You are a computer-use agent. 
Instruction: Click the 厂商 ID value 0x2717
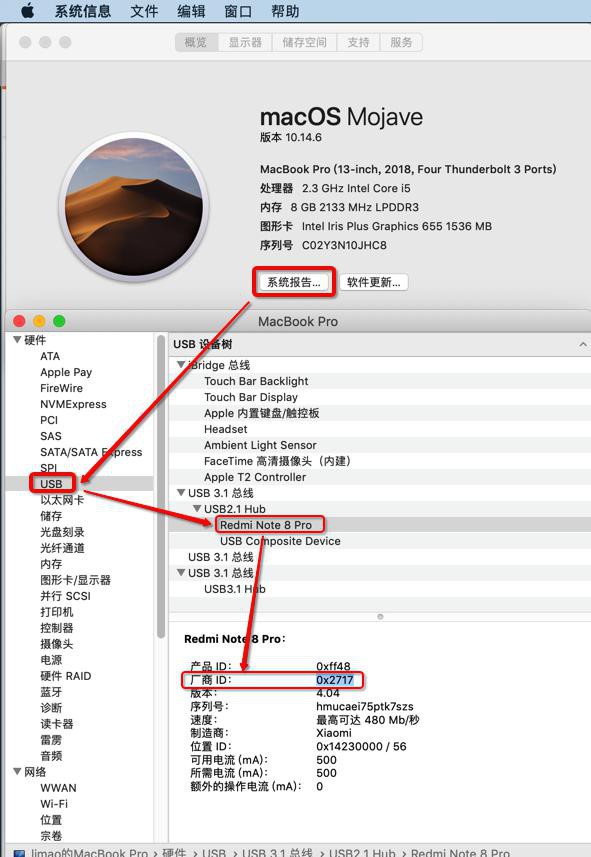click(x=335, y=679)
